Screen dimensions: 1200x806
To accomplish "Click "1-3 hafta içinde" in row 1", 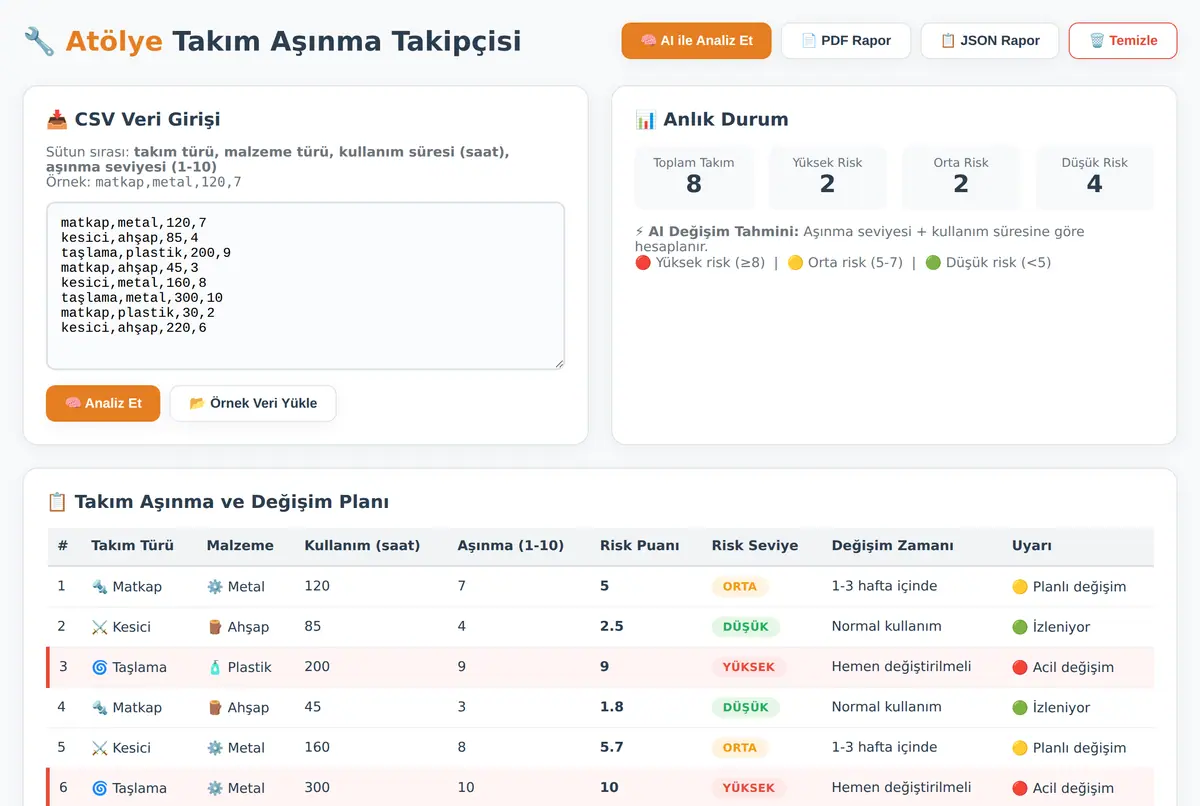I will [x=885, y=586].
